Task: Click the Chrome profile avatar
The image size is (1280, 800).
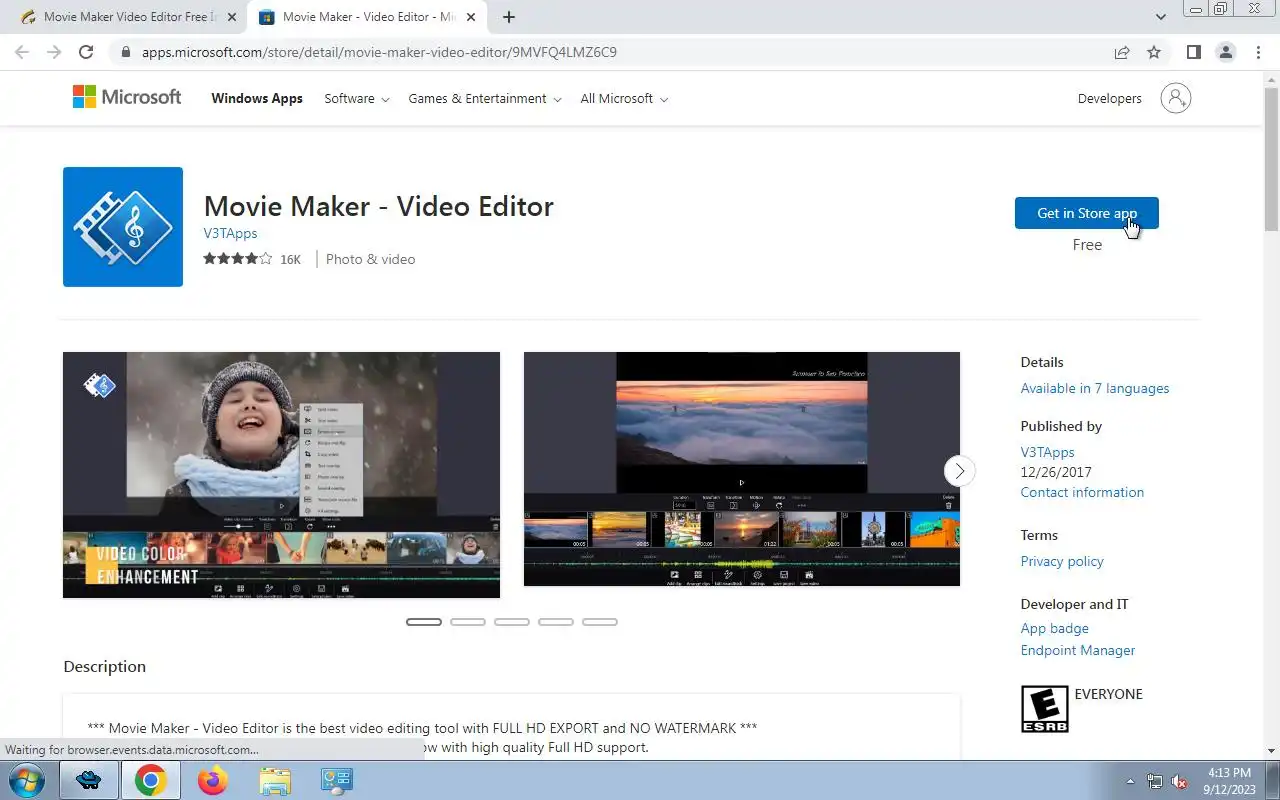Action: pyautogui.click(x=1225, y=52)
